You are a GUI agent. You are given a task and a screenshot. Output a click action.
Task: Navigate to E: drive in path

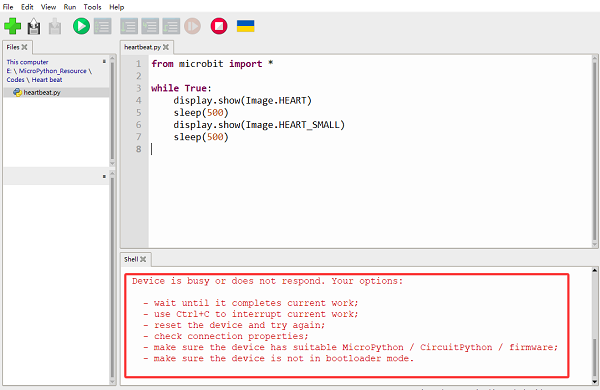click(x=9, y=71)
